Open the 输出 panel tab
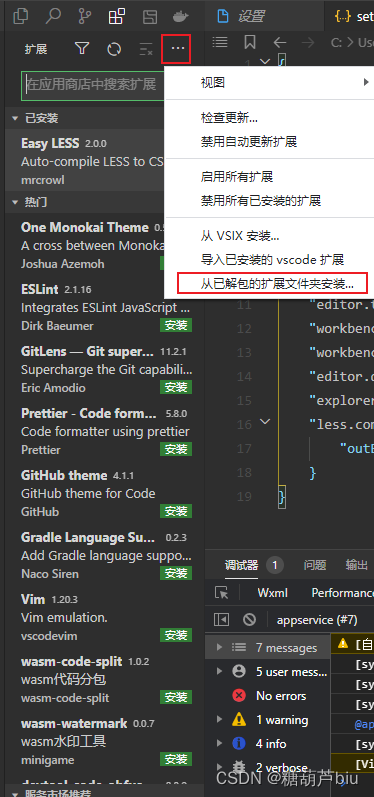Screen dimensions: 374x797 357,565
